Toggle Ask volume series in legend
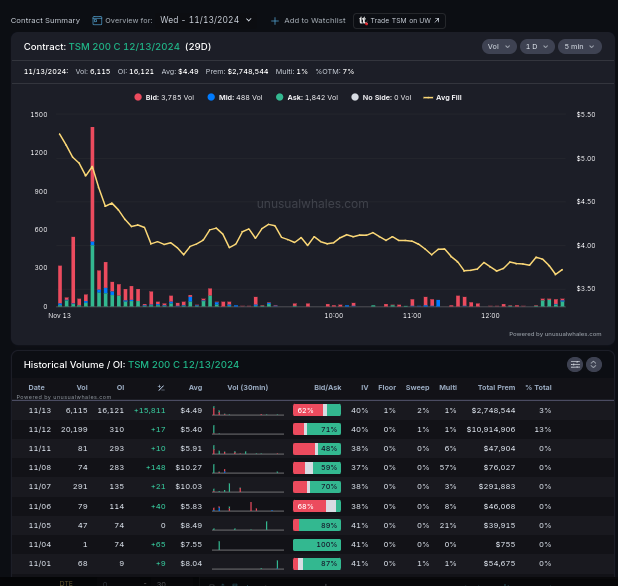Screen dimensions: 618x586 pos(307,97)
